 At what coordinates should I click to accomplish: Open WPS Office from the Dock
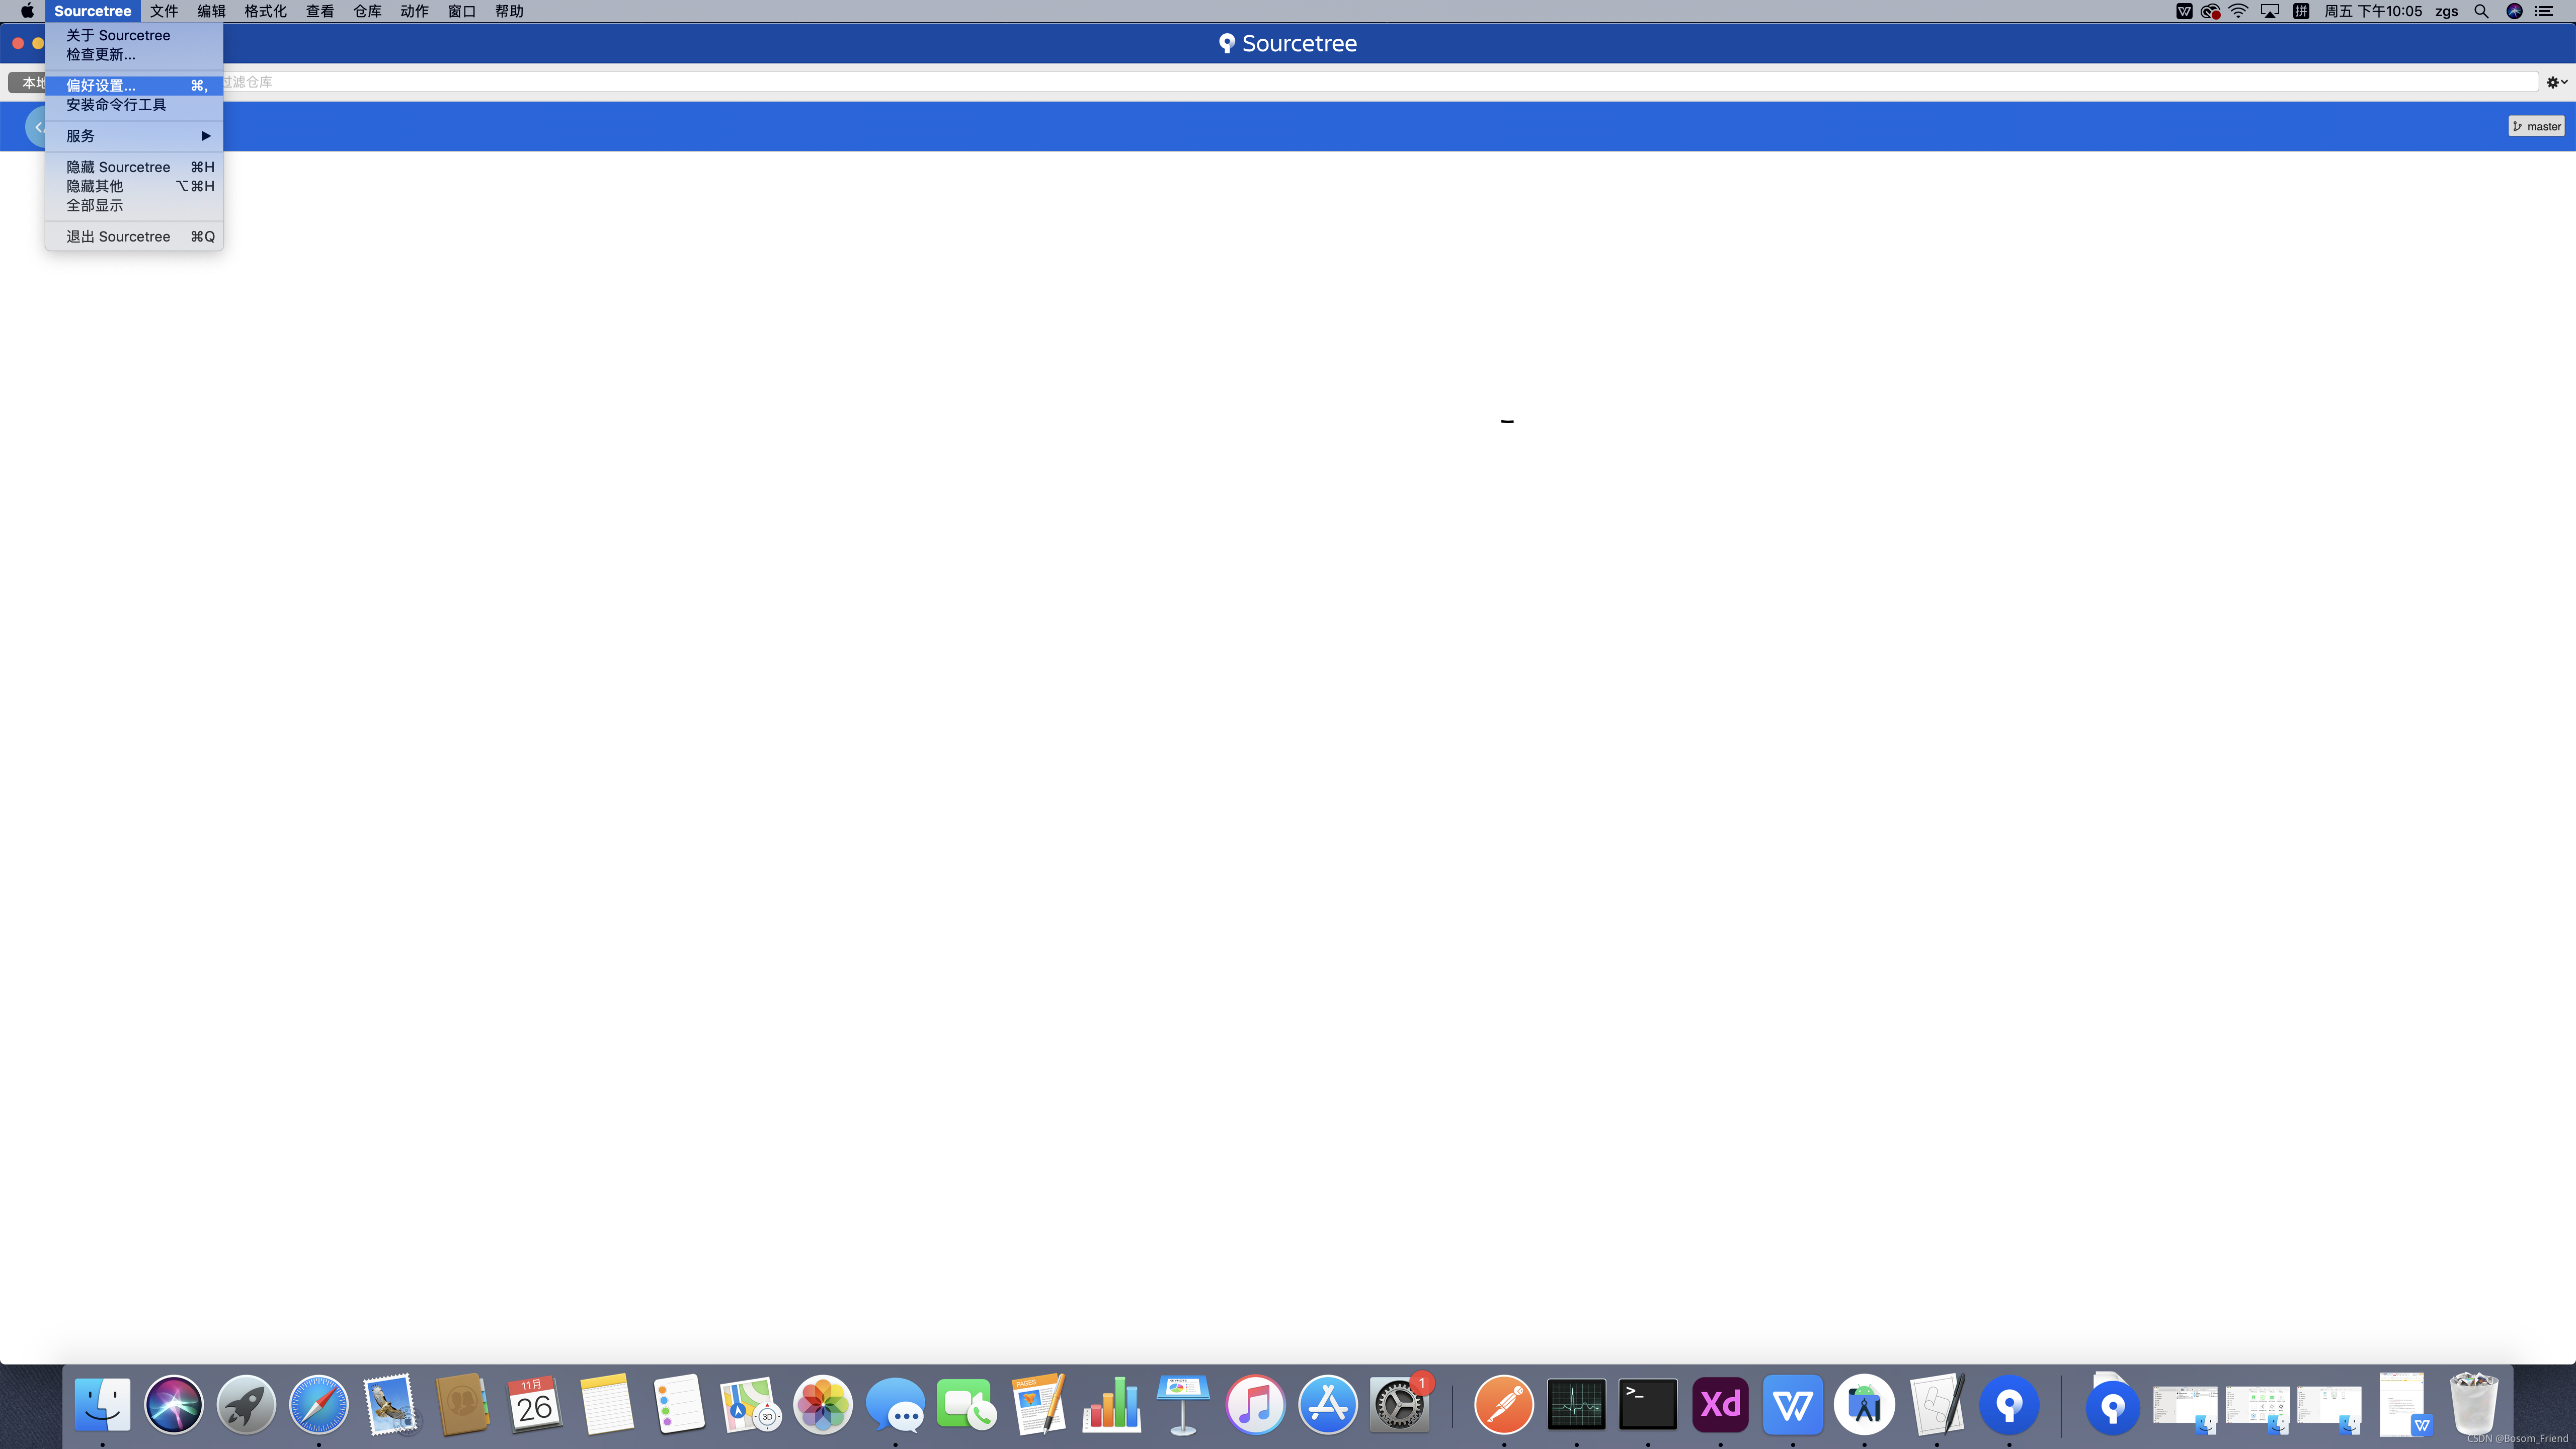click(1792, 1404)
